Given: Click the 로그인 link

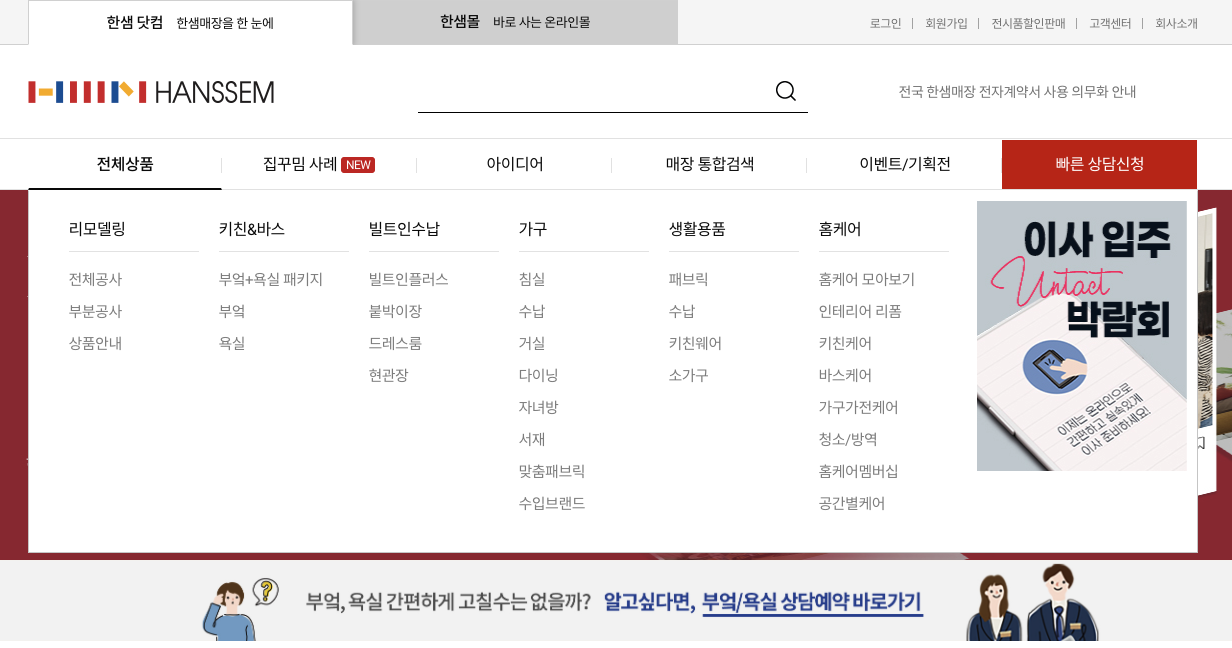Looking at the screenshot, I should pos(885,23).
